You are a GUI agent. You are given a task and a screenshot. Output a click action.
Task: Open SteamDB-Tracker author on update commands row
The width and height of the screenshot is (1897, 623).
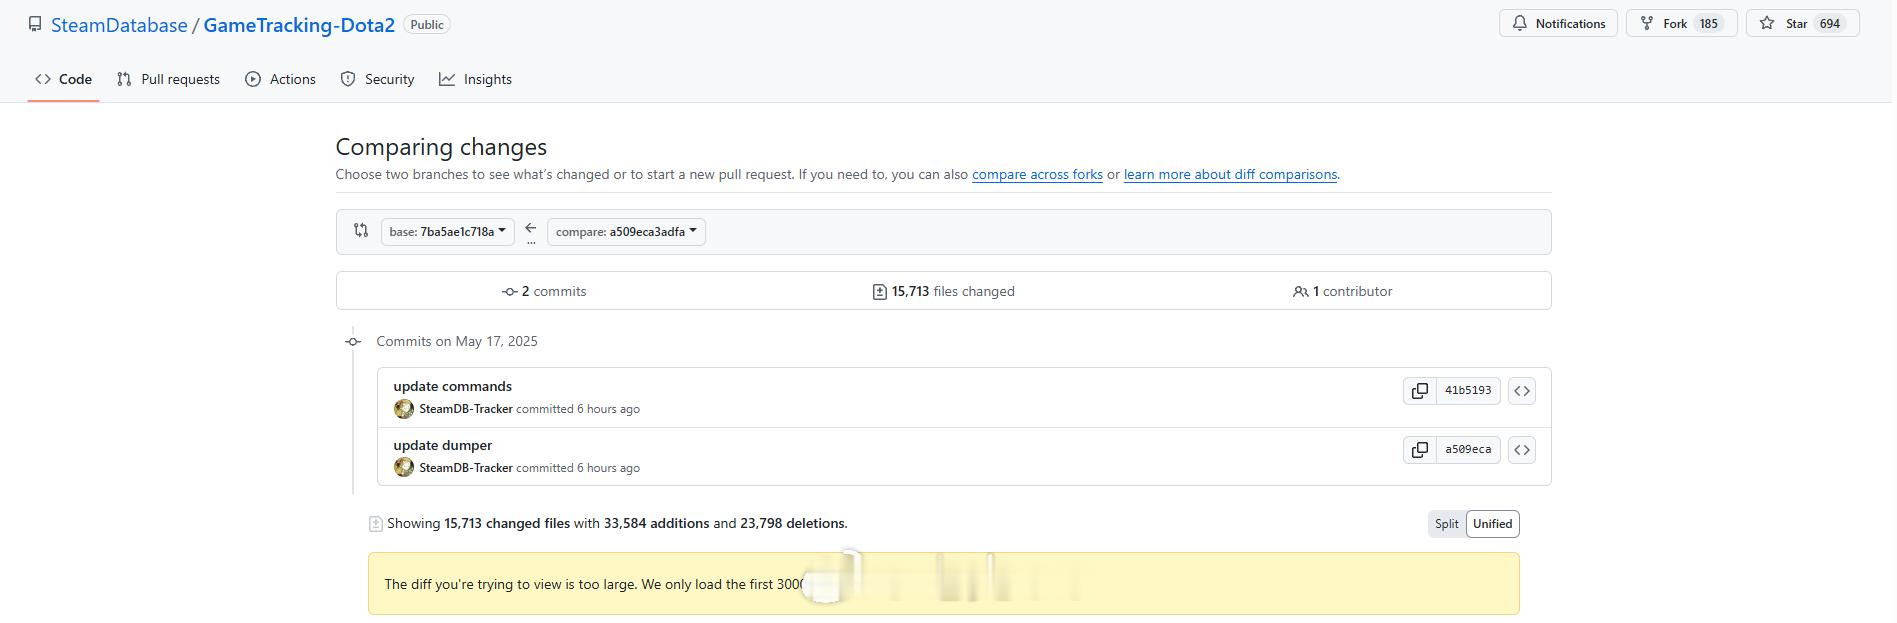[x=466, y=409]
